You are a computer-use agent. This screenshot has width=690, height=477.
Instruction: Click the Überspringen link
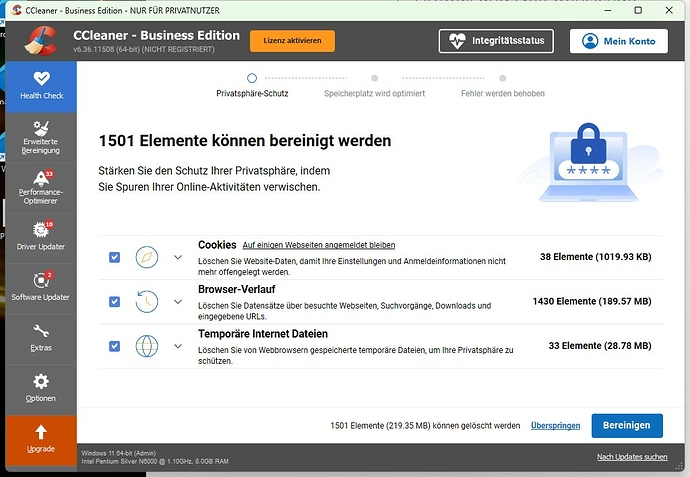tap(555, 426)
